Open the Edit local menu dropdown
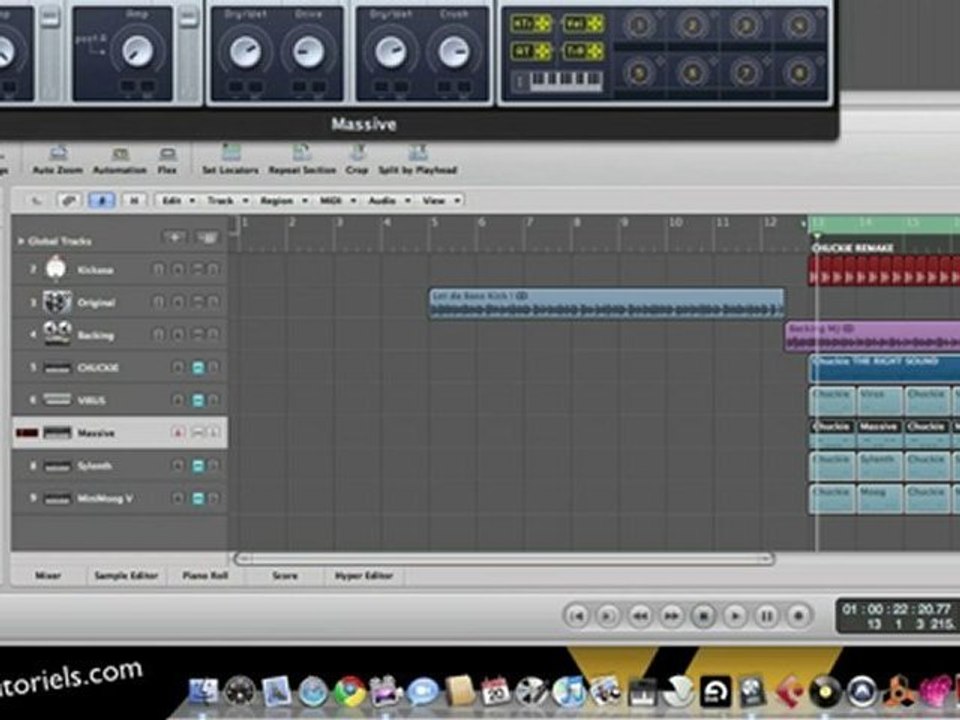Screen dimensions: 960x720 tap(179, 200)
